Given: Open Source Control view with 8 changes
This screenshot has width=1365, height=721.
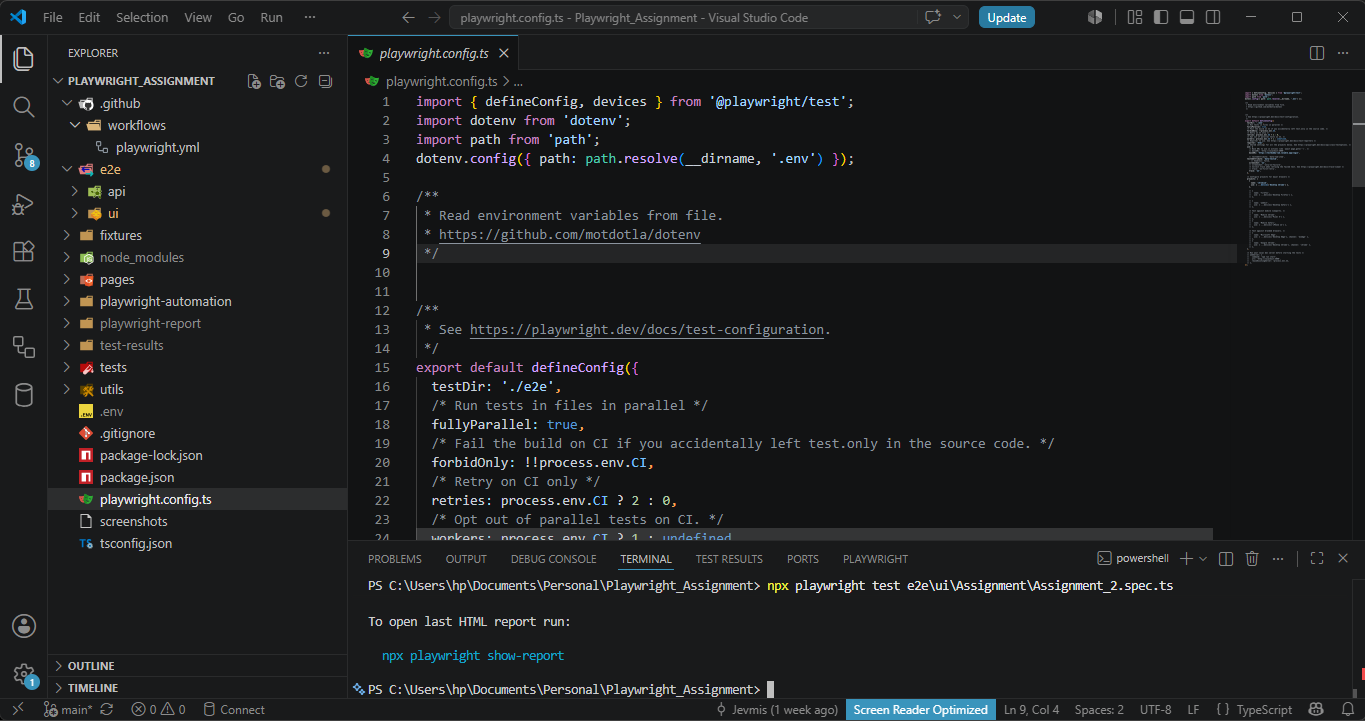Looking at the screenshot, I should pos(23,154).
